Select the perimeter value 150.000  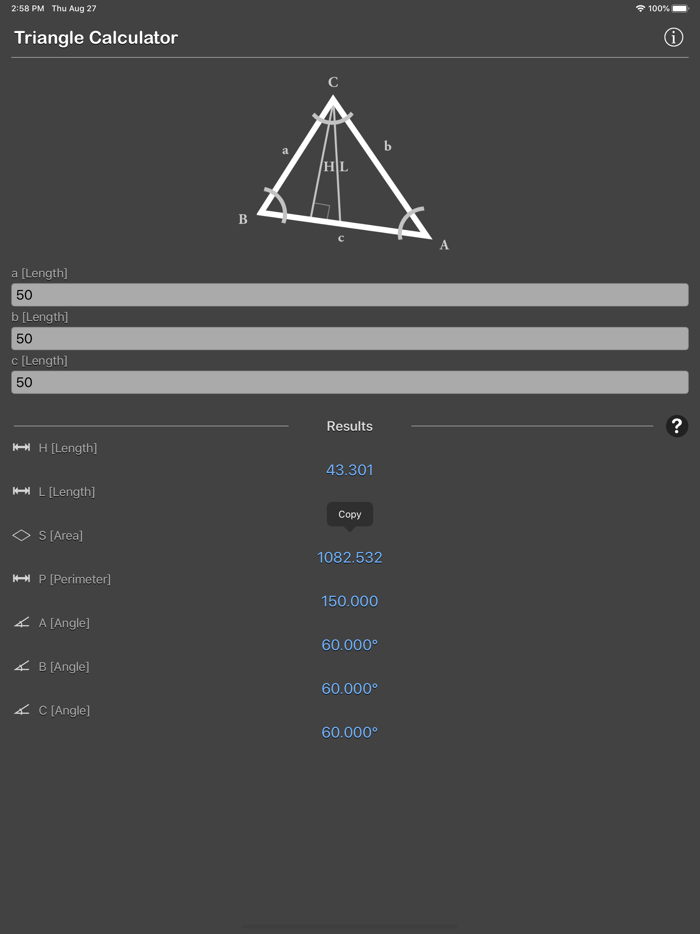pos(350,601)
